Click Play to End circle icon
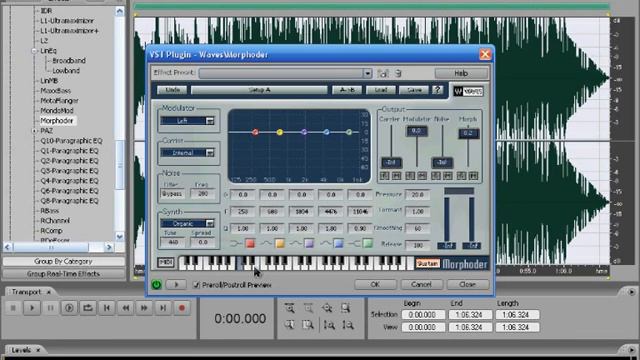640x360 pixels. [69, 308]
